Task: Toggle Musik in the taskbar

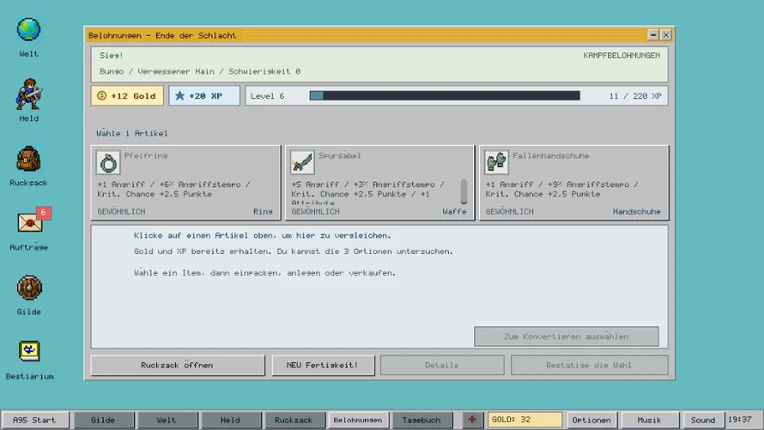Action: tap(649, 420)
